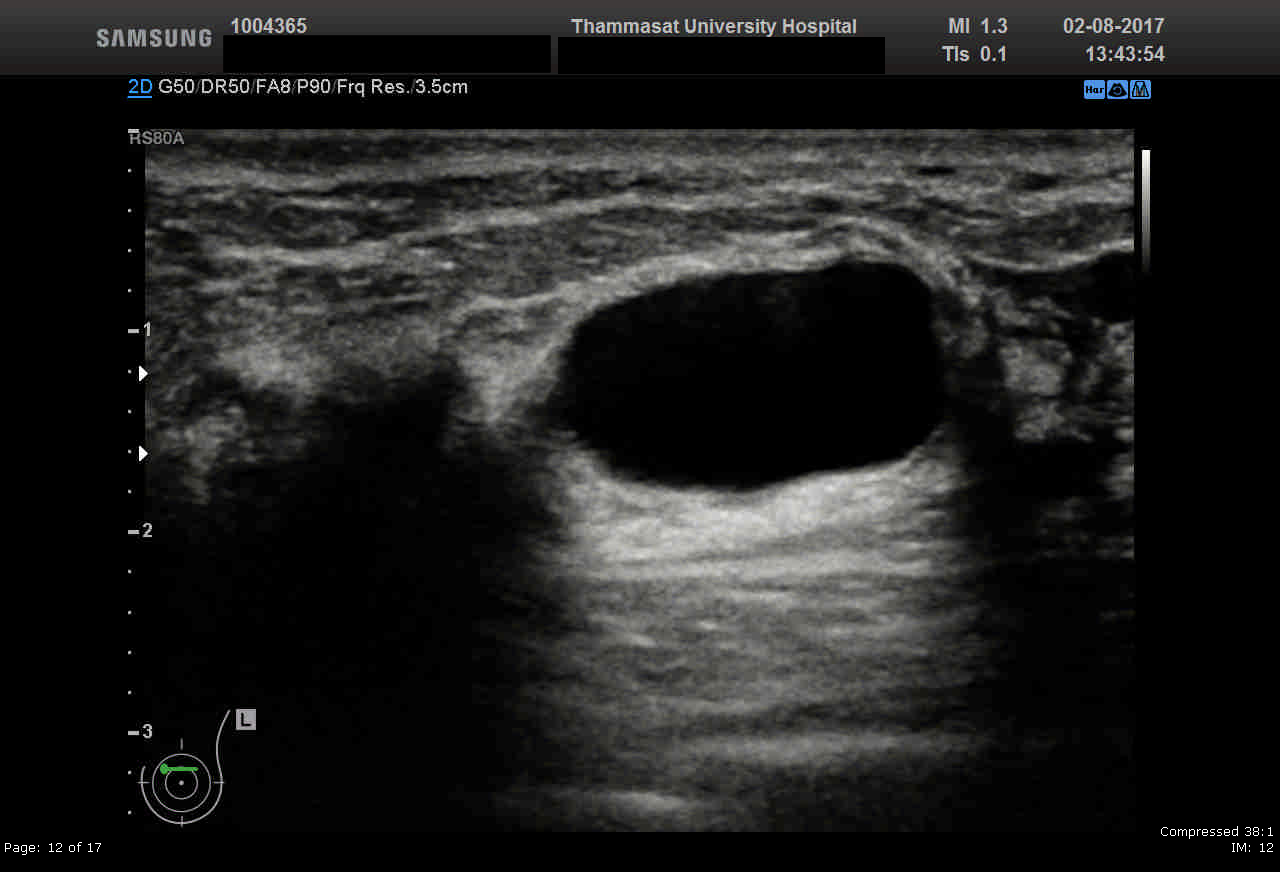This screenshot has height=872, width=1280.
Task: Click the MI 1.3 value
Action: tap(977, 26)
